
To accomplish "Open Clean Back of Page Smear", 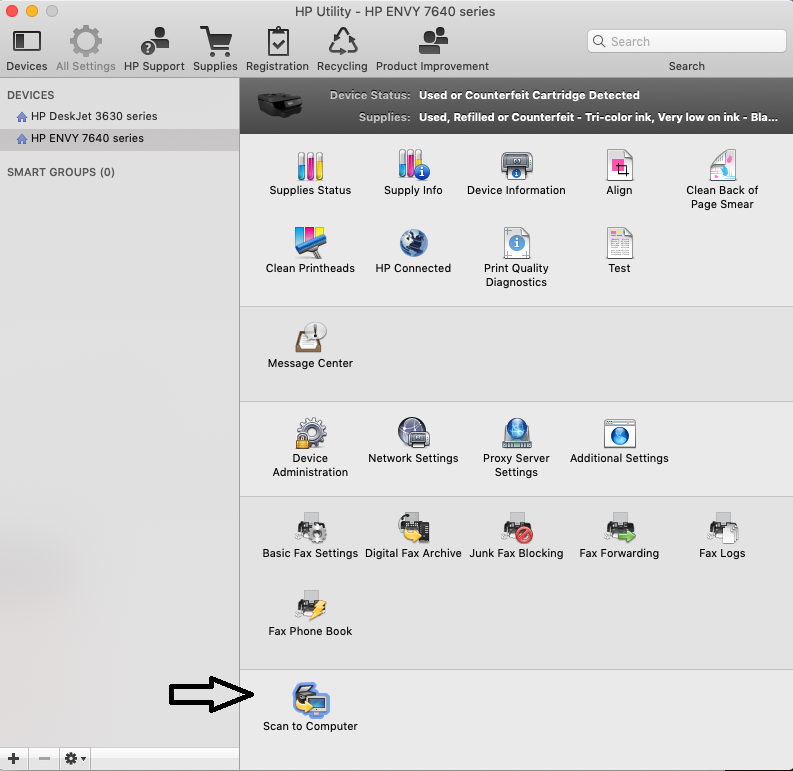I will 722,180.
